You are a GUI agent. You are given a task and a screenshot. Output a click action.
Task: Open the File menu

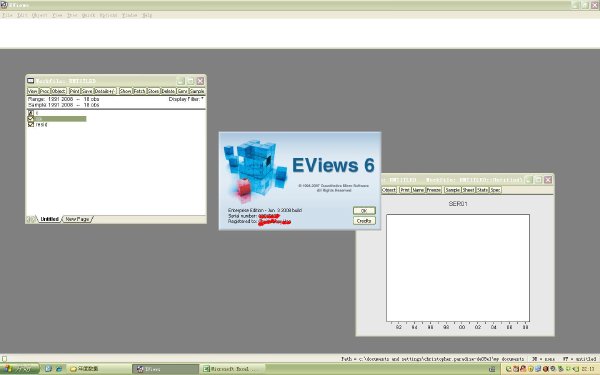pos(7,15)
